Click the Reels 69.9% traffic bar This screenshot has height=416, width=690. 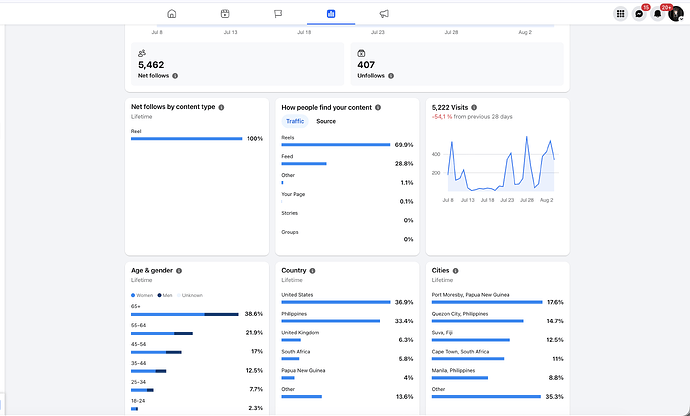click(336, 145)
